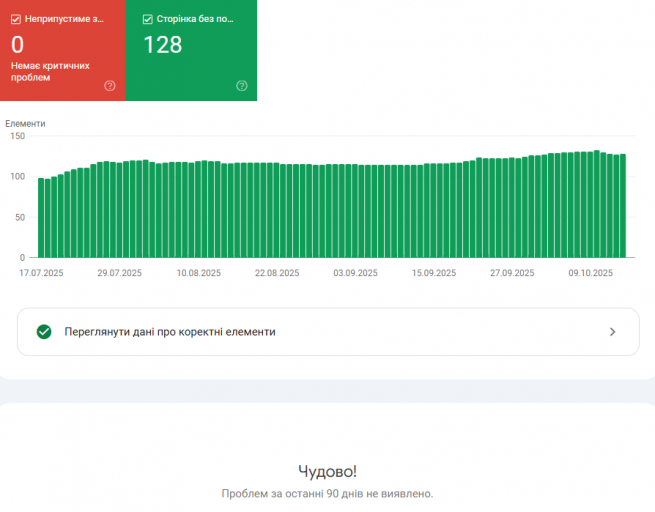The image size is (655, 512).
Task: Click the 'Елементи' axis title
Action: (25, 124)
